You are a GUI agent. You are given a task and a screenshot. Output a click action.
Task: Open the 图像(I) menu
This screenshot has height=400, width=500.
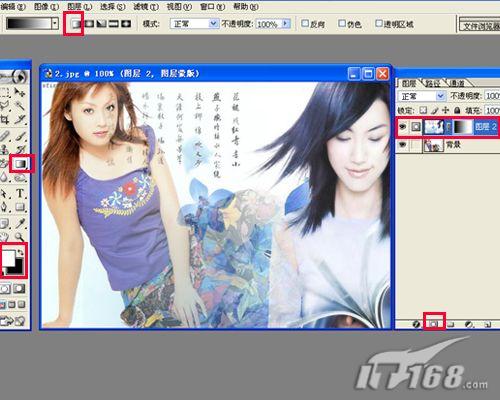pos(46,7)
